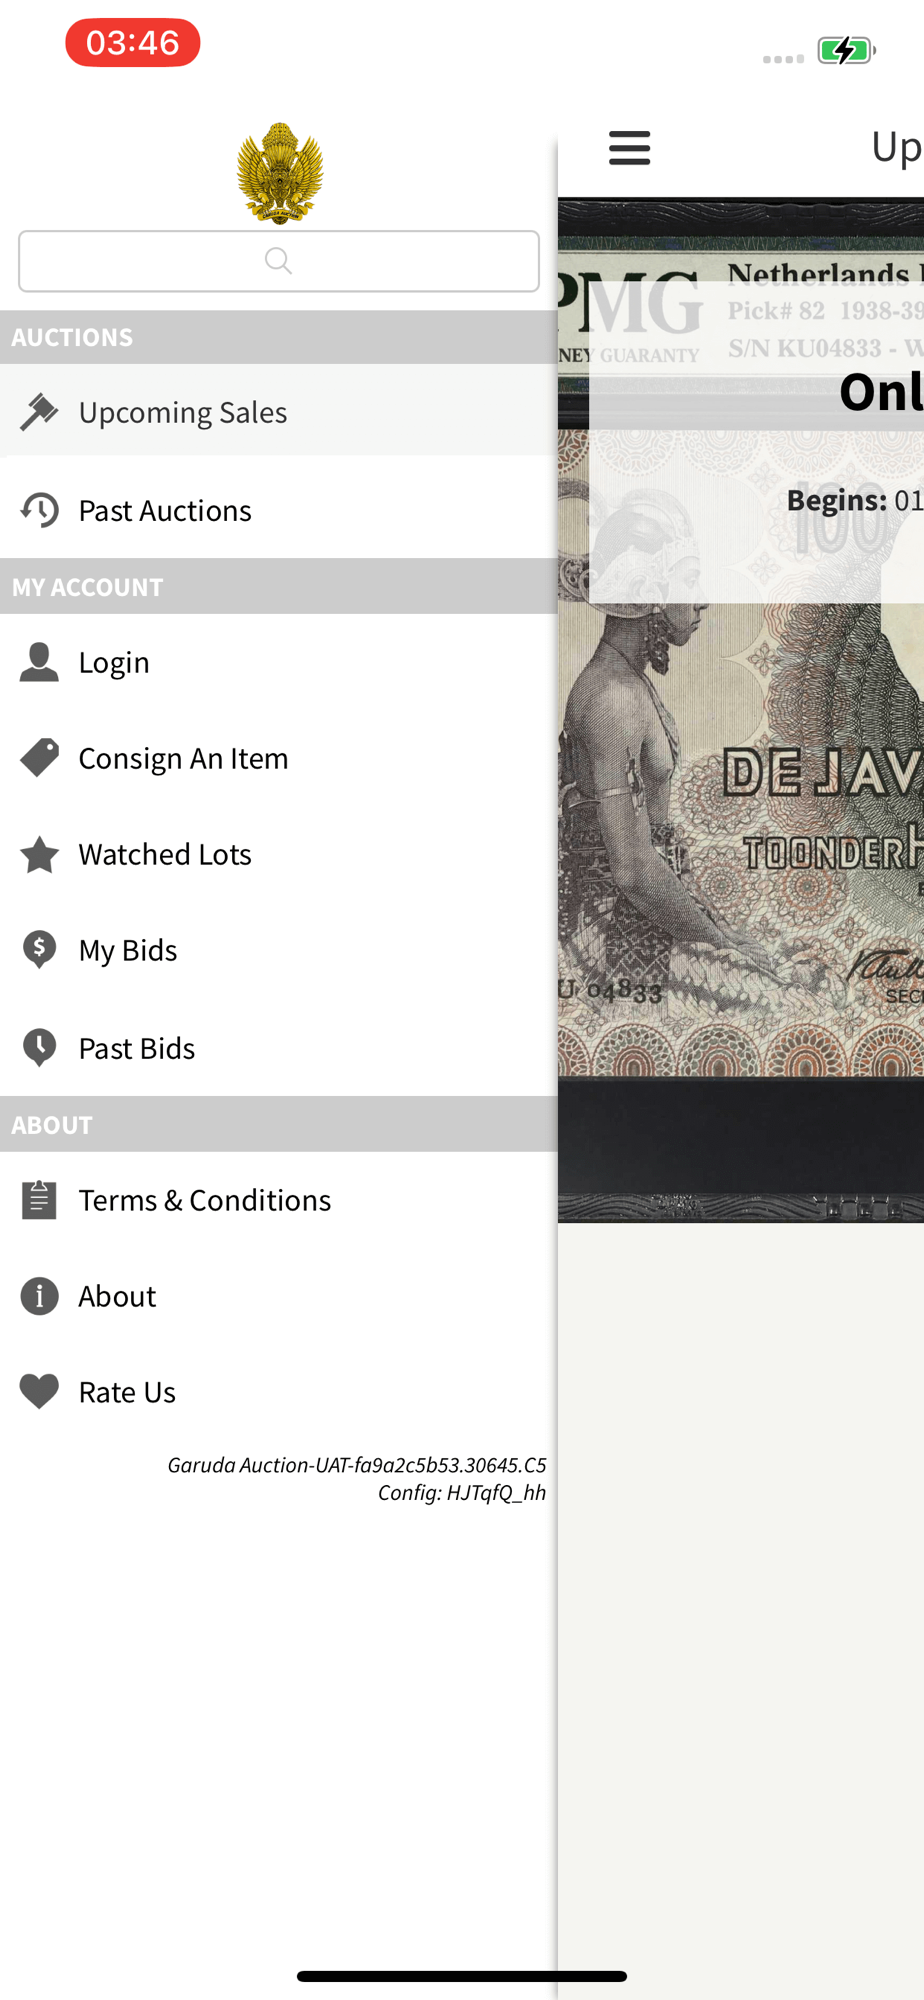Click the heart icon beside Rate Us
924x2000 pixels.
[39, 1392]
